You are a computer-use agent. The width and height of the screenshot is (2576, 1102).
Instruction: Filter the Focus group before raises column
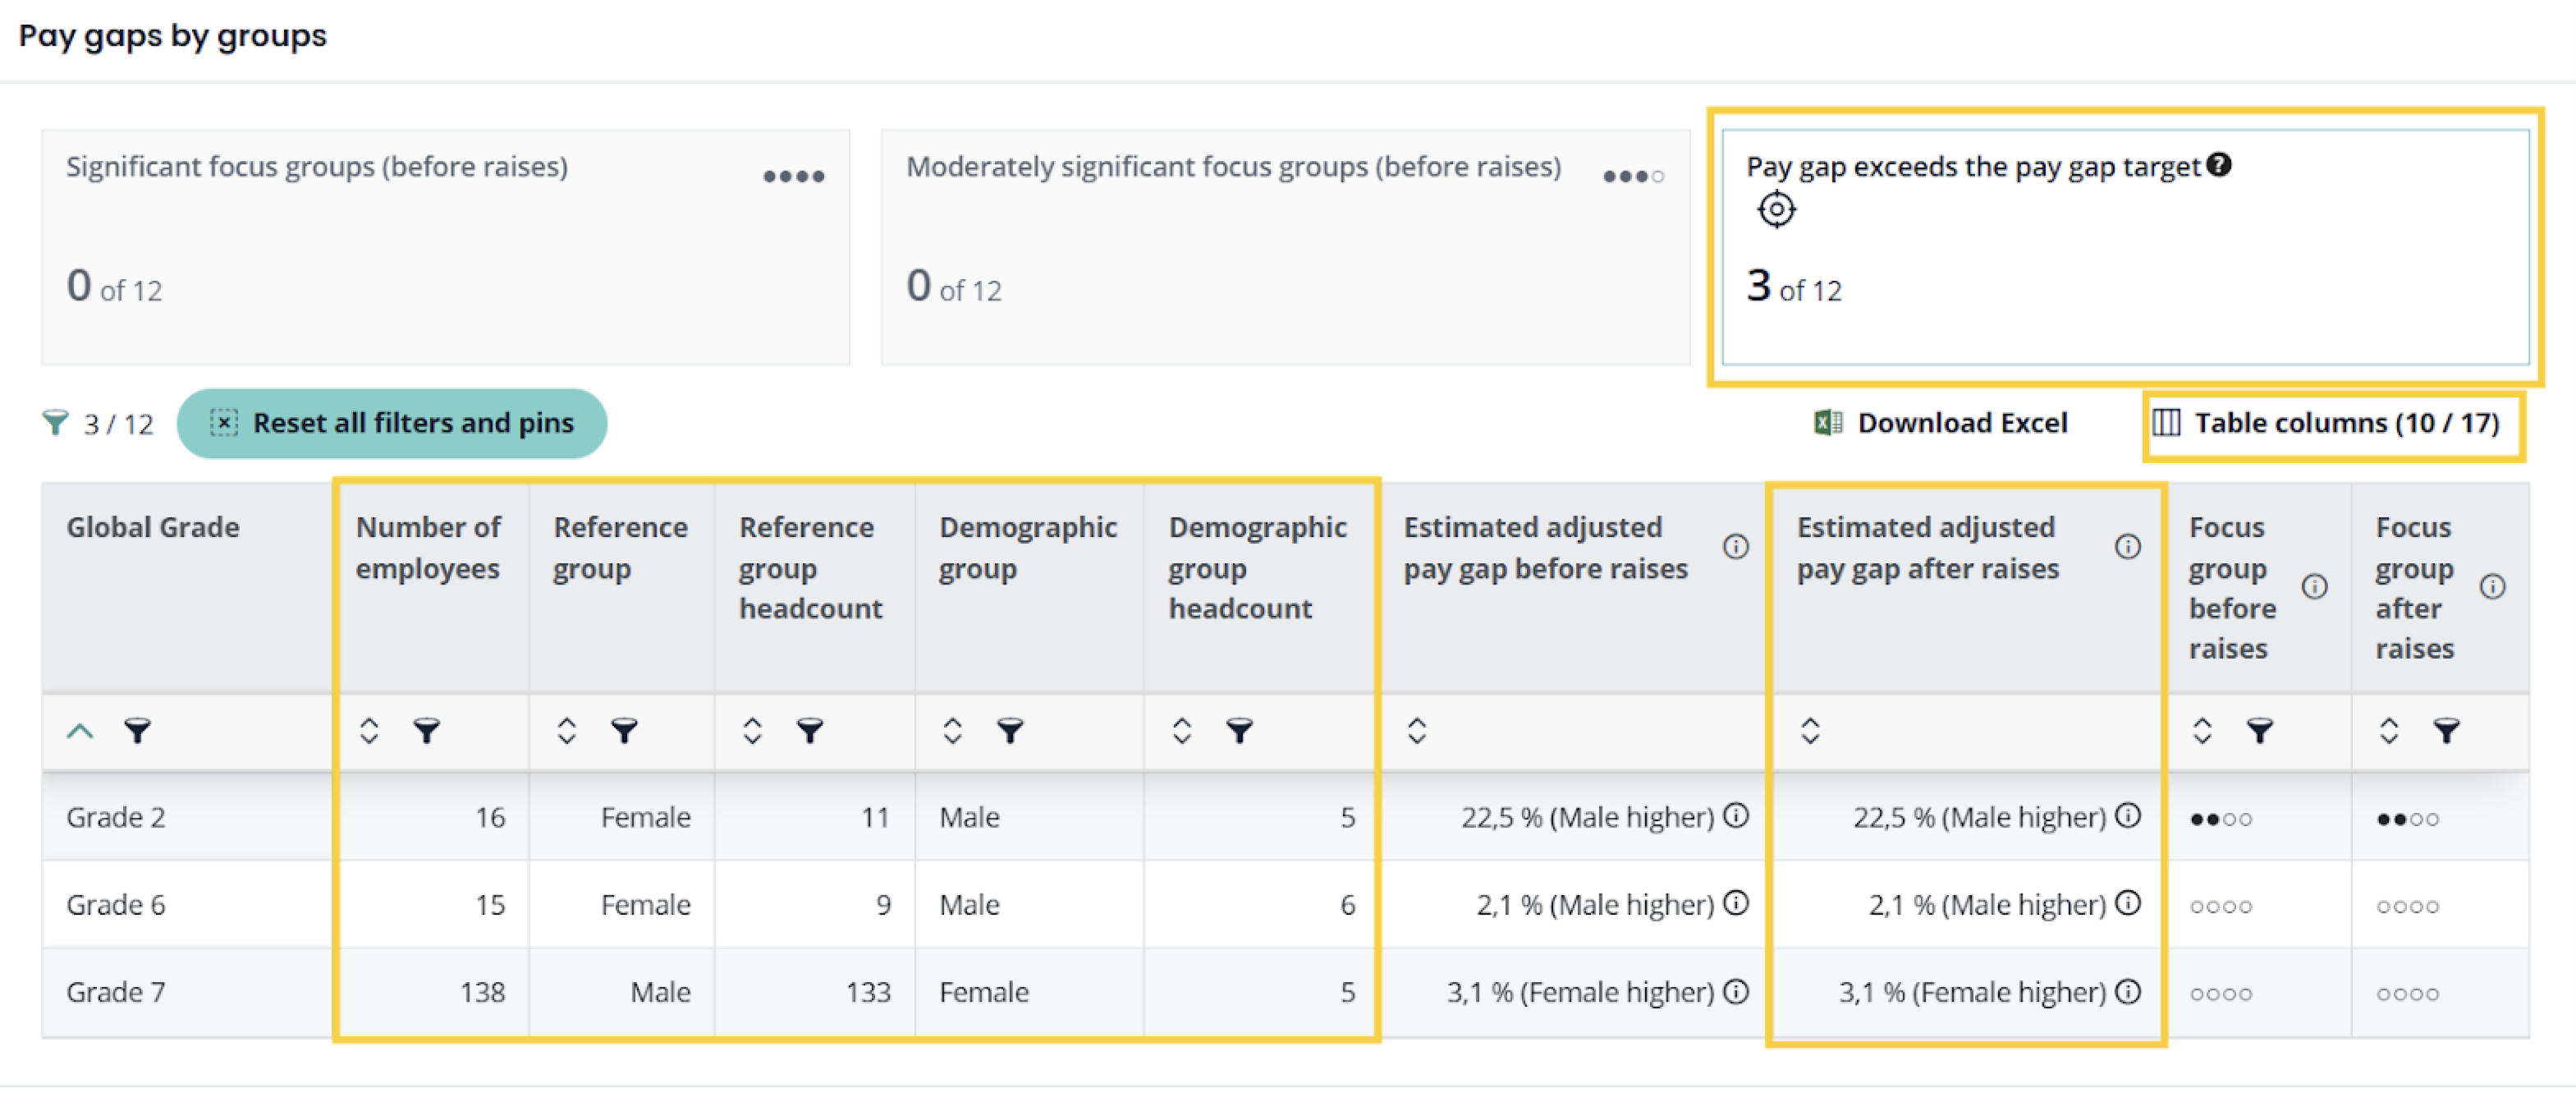2260,731
